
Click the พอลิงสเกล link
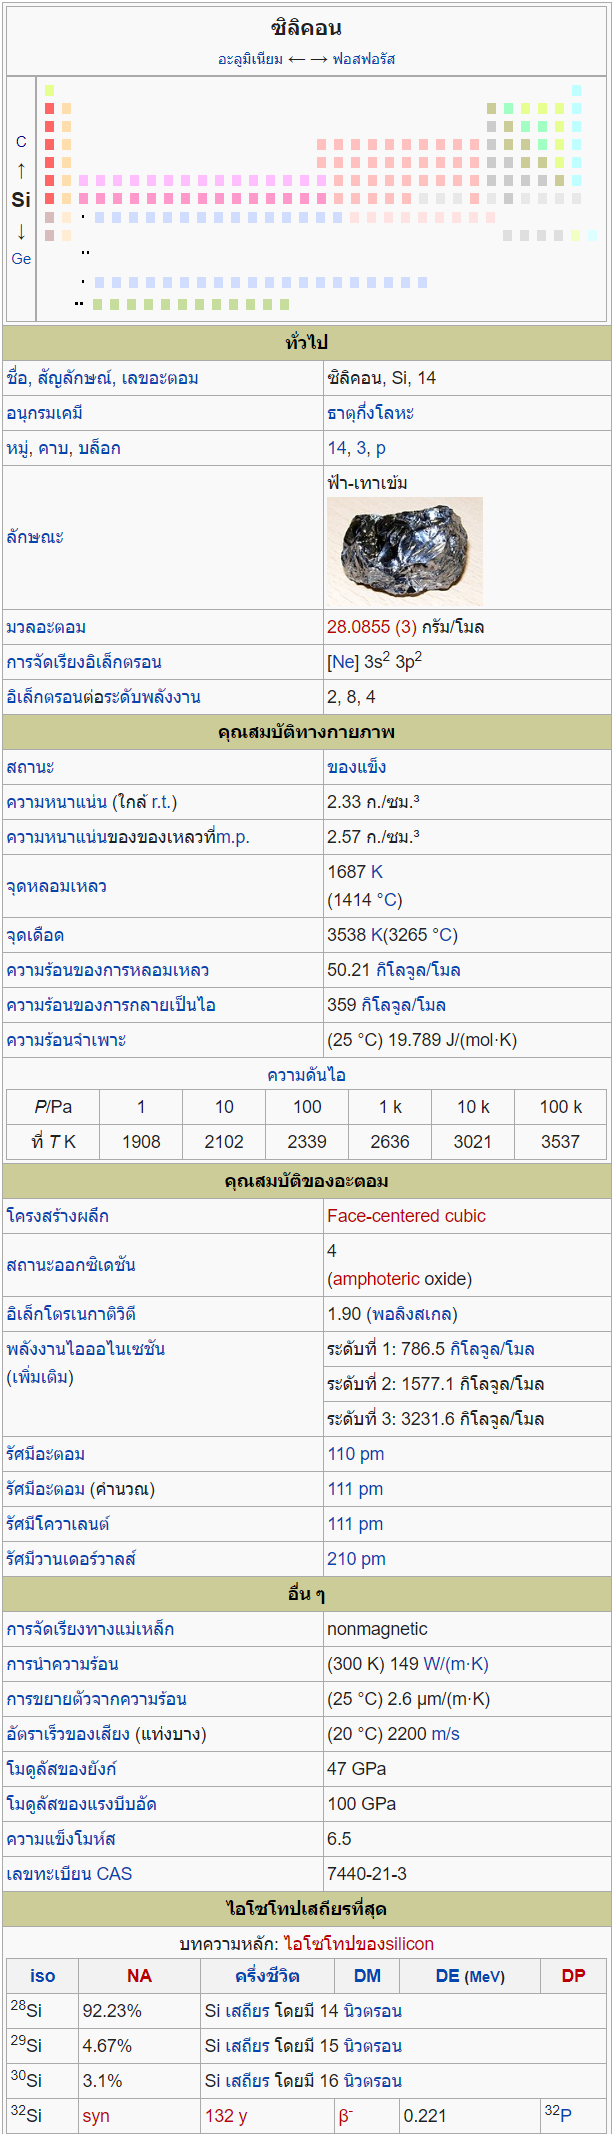pos(412,1314)
